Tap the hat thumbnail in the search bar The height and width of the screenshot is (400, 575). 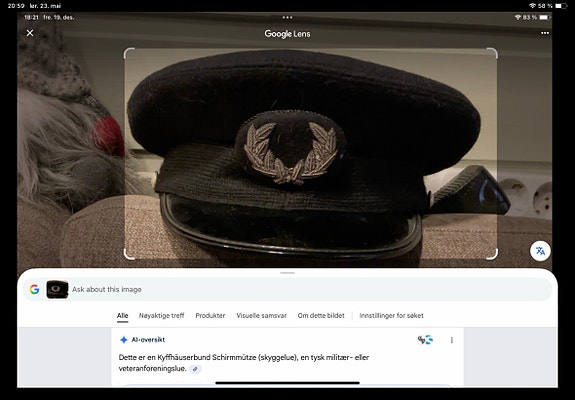click(x=57, y=289)
